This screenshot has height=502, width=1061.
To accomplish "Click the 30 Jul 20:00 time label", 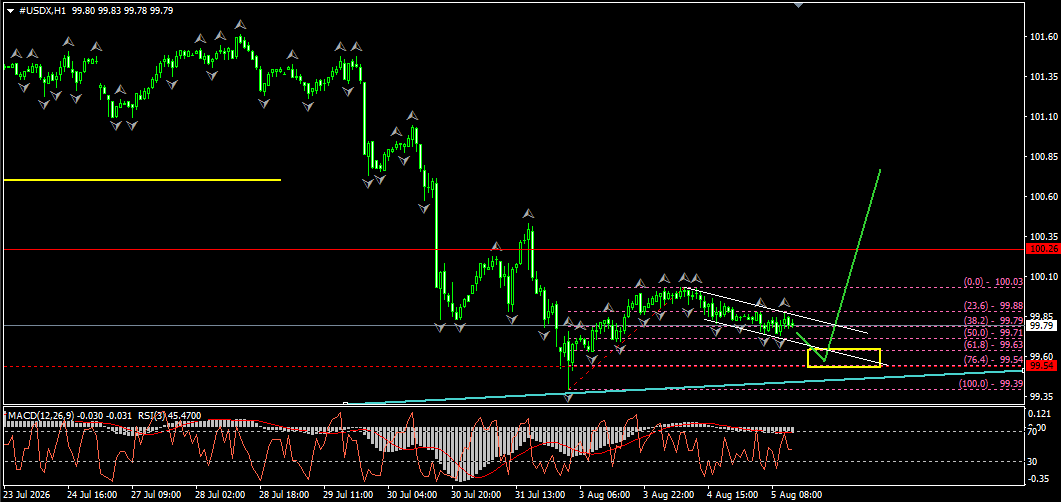I will pyautogui.click(x=474, y=495).
